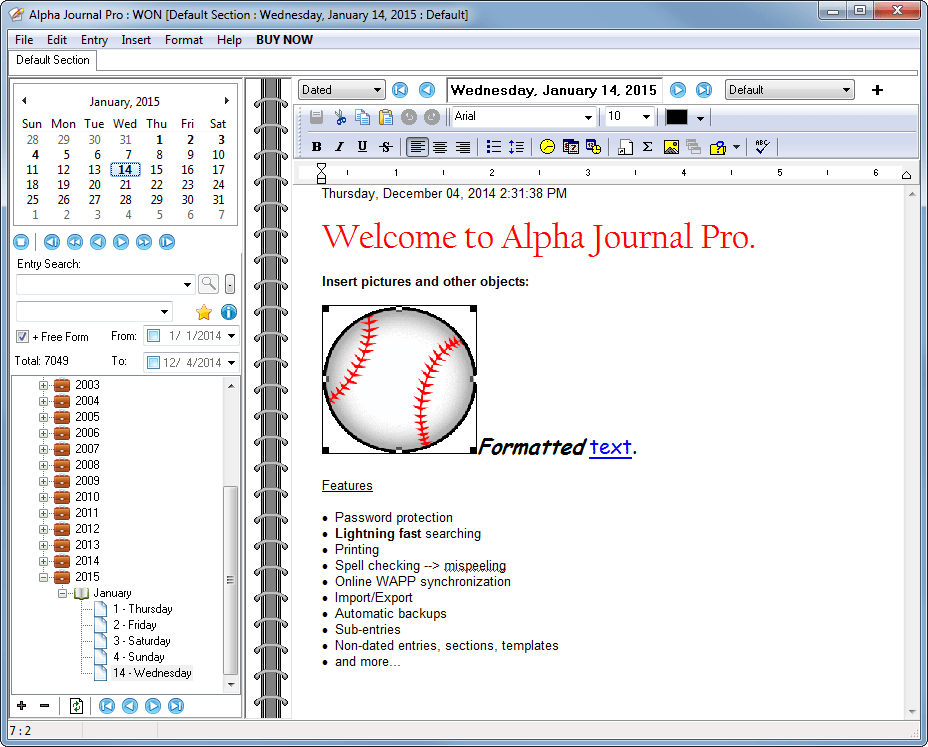Toggle bold formatting in the toolbar
This screenshot has width=928, height=747.
318,146
